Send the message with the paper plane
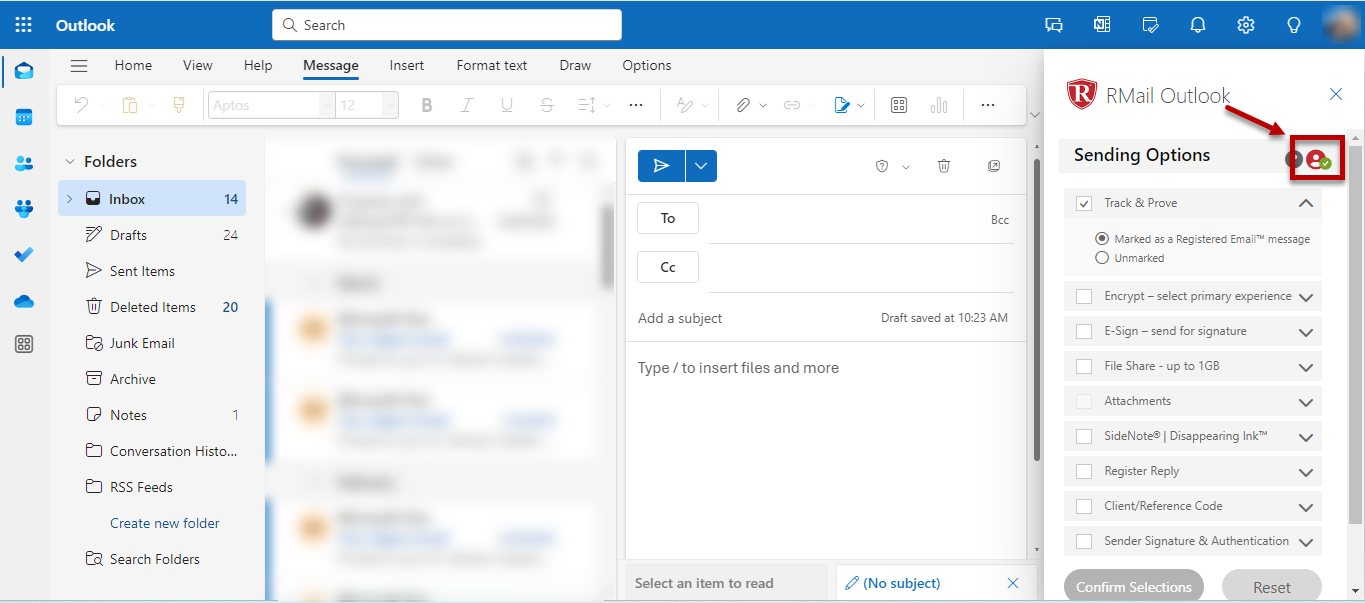The image size is (1365, 603). tap(661, 166)
